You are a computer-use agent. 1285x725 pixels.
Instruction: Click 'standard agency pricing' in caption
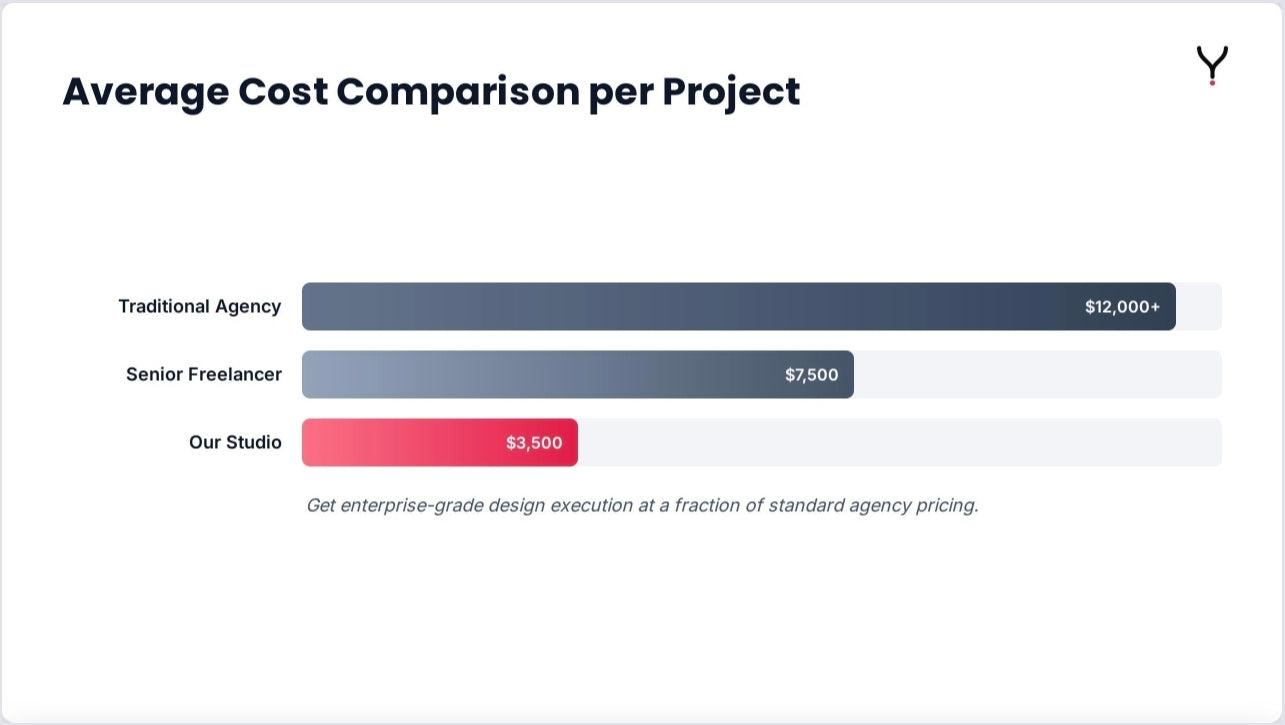[873, 505]
